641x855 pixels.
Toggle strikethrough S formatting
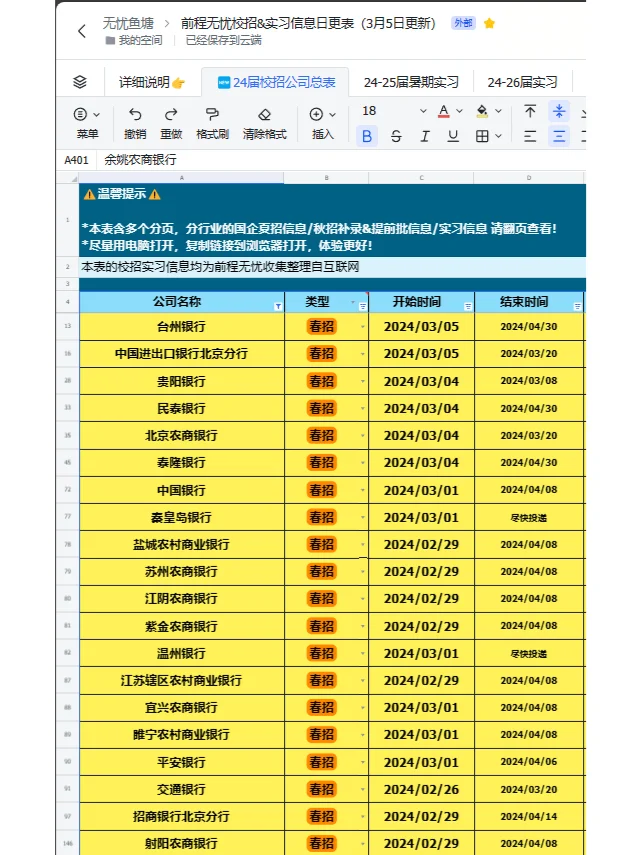click(x=396, y=136)
